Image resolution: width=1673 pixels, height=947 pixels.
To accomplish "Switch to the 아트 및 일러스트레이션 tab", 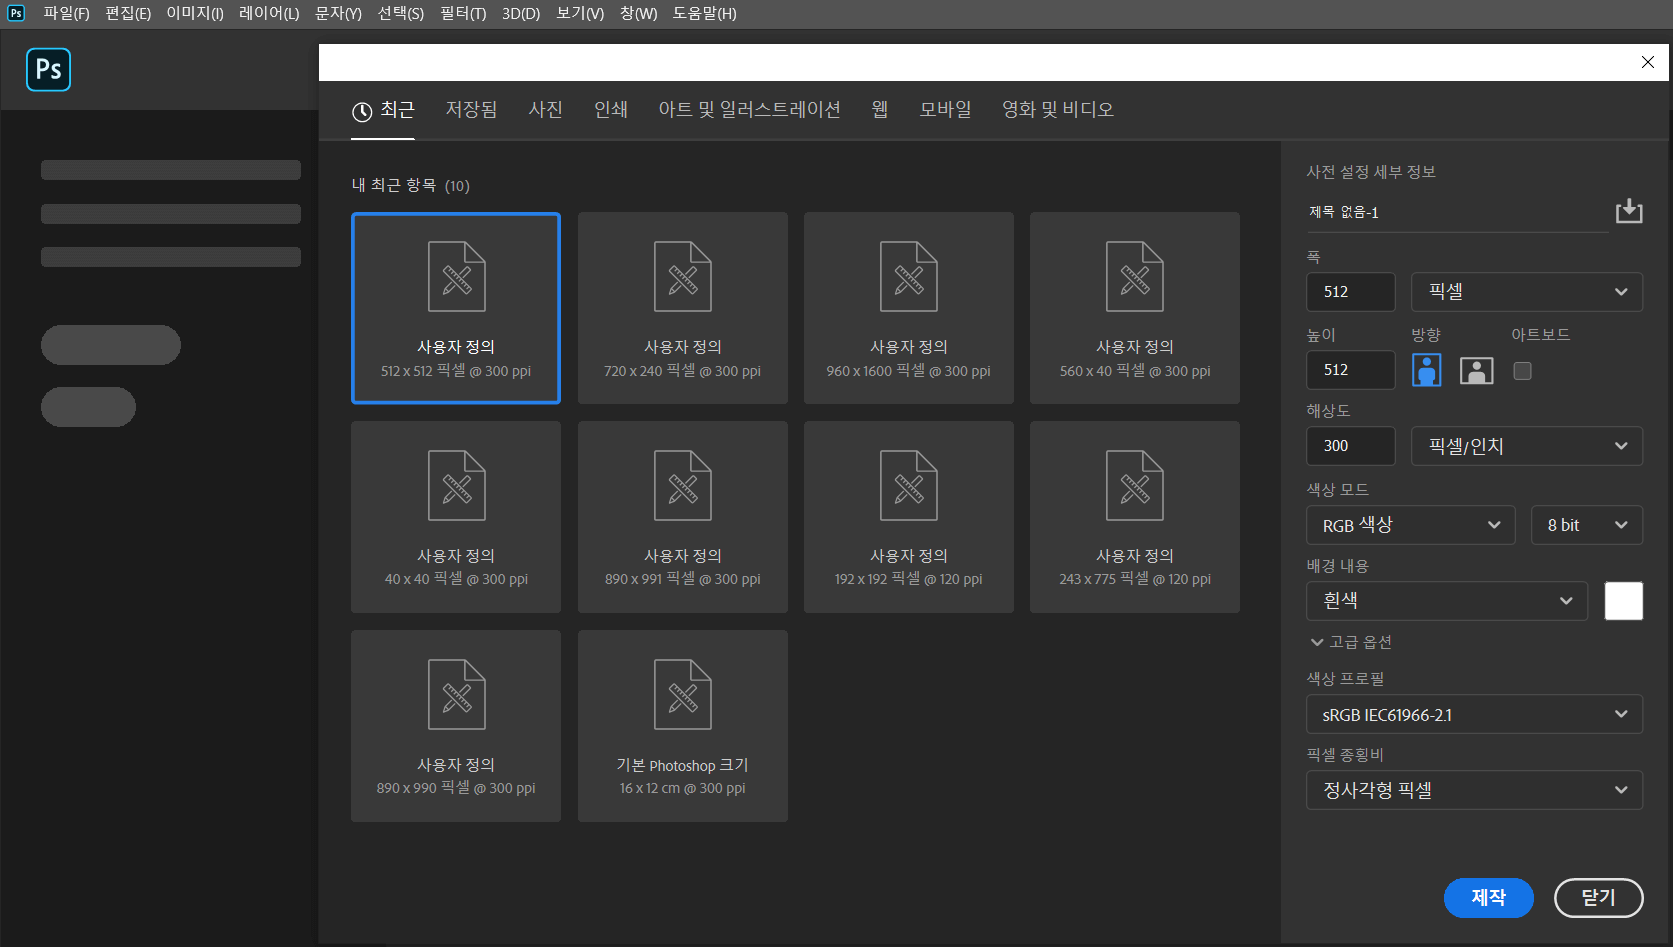I will coord(749,109).
